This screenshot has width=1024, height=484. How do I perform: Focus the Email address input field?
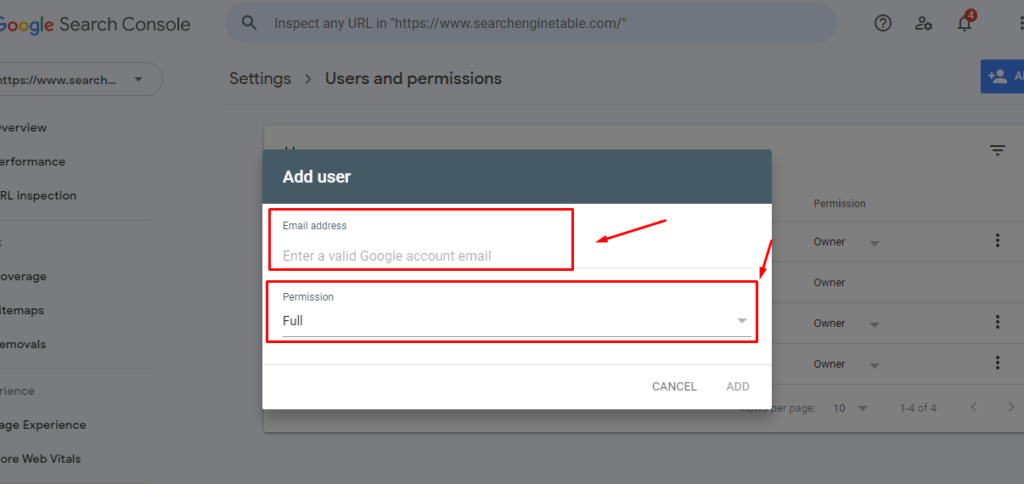[420, 256]
